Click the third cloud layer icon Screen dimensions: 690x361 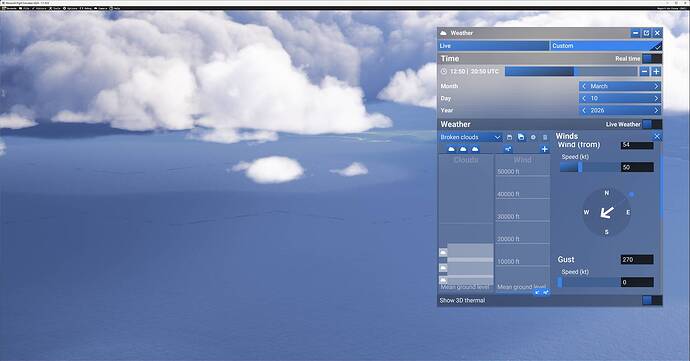pos(475,149)
